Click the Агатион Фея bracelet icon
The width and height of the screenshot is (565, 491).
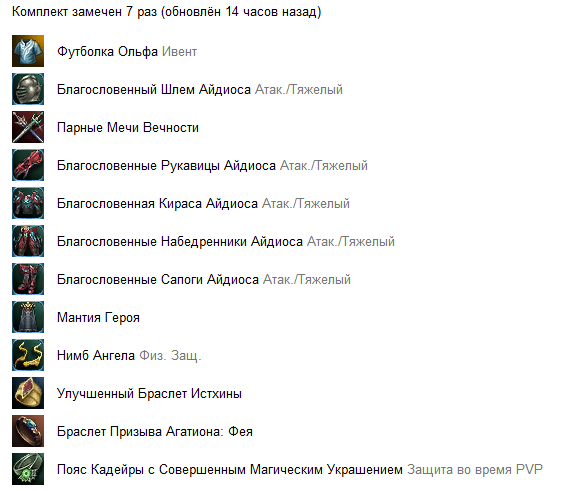click(x=28, y=431)
